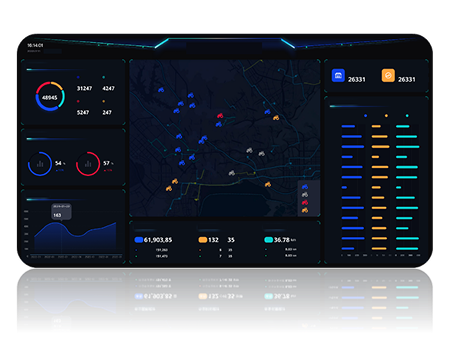Click bar chart icon inside the 57% gauge
450x360 pixels.
point(88,164)
